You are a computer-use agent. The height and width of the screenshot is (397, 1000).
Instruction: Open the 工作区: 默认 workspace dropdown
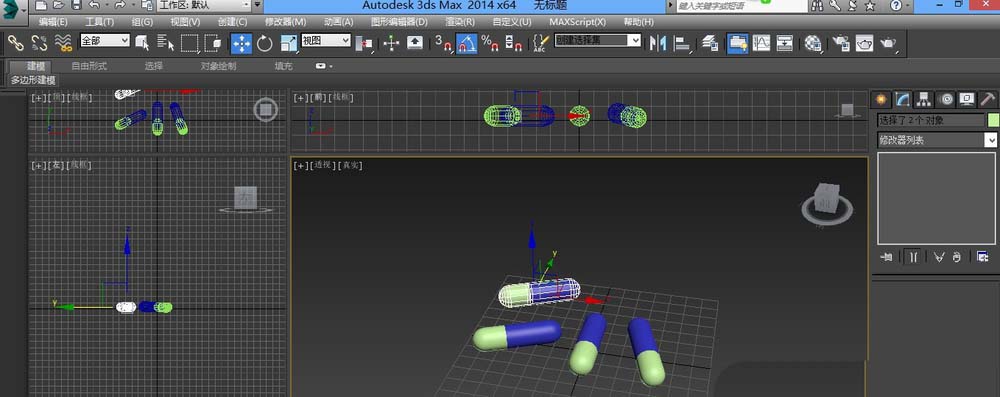[x=205, y=5]
